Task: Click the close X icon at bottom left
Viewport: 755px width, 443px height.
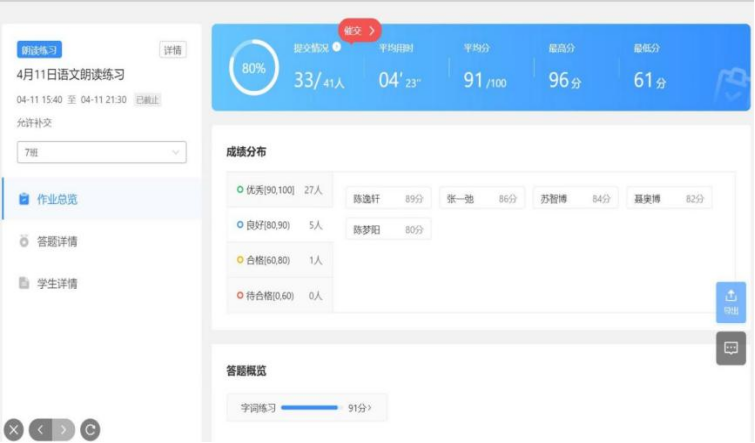Action: 13,430
